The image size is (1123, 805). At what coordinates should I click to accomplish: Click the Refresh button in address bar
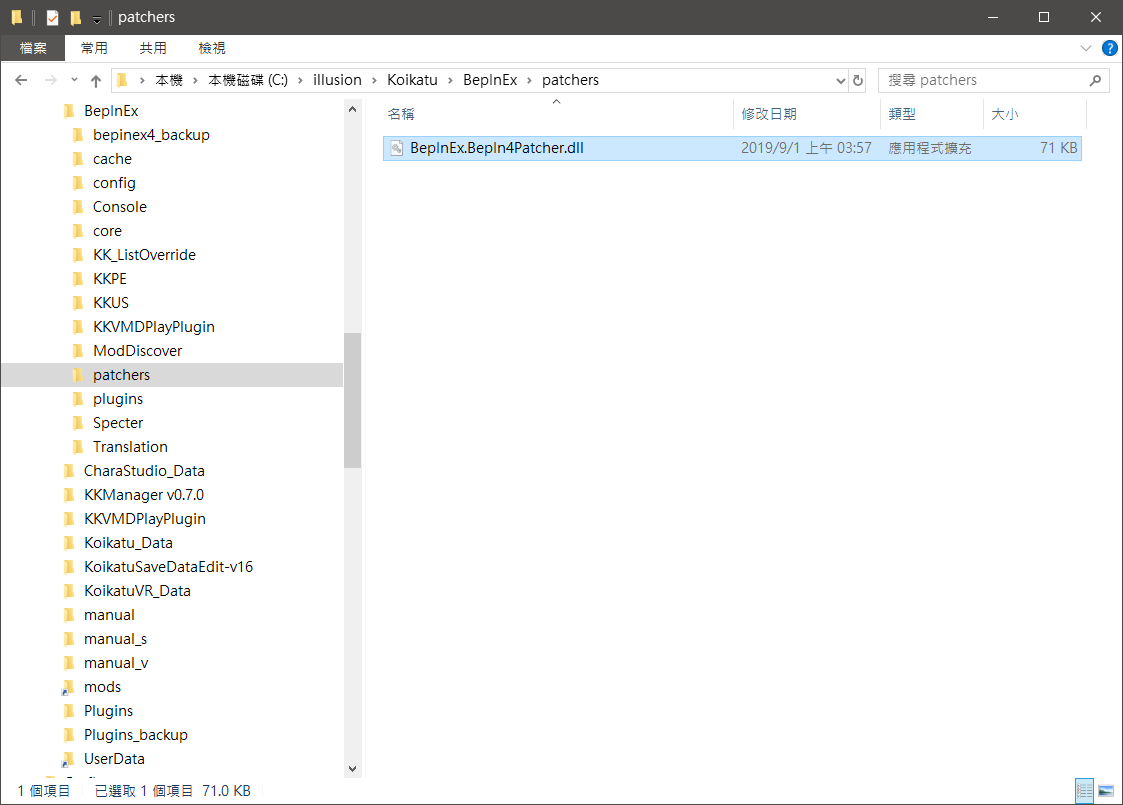[x=857, y=80]
